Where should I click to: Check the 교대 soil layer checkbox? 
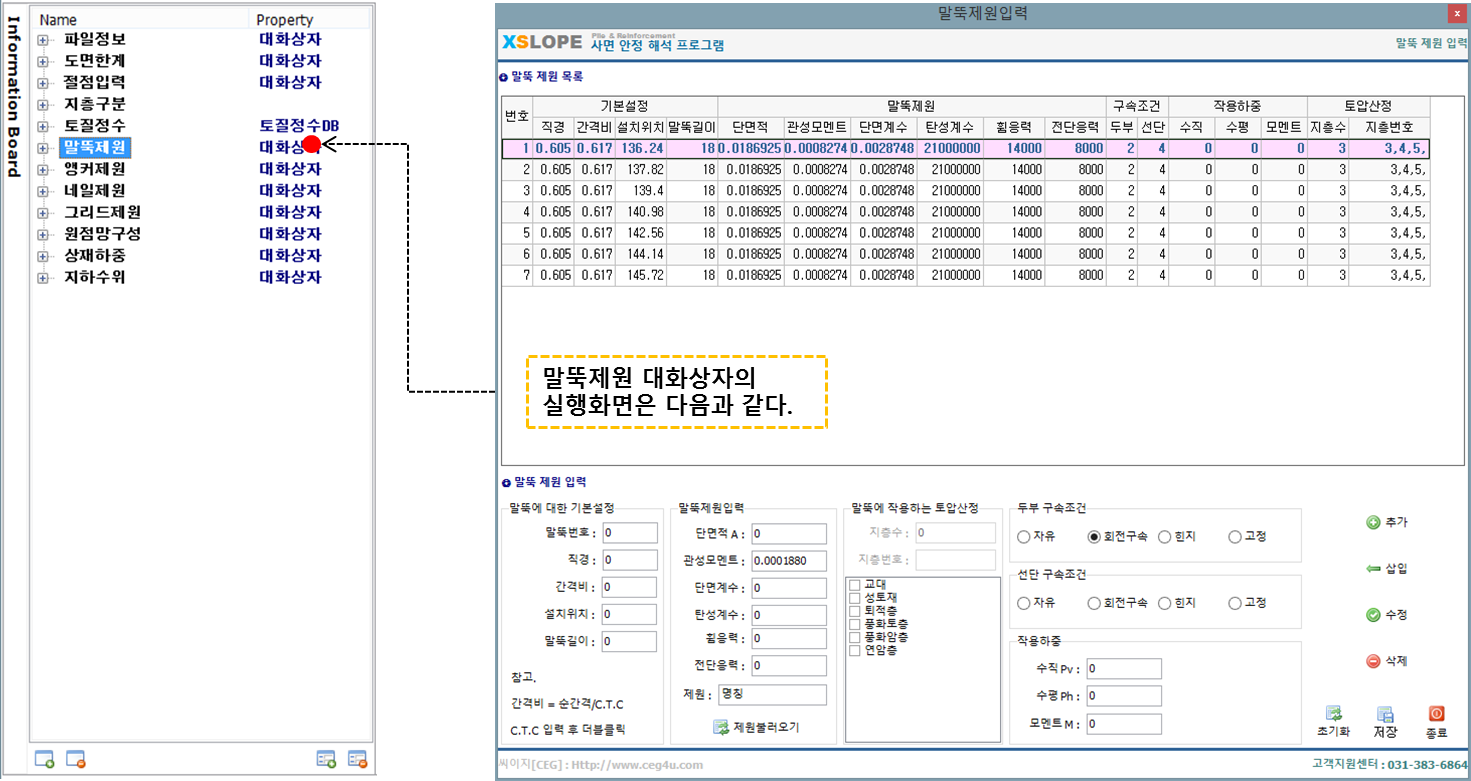point(855,585)
